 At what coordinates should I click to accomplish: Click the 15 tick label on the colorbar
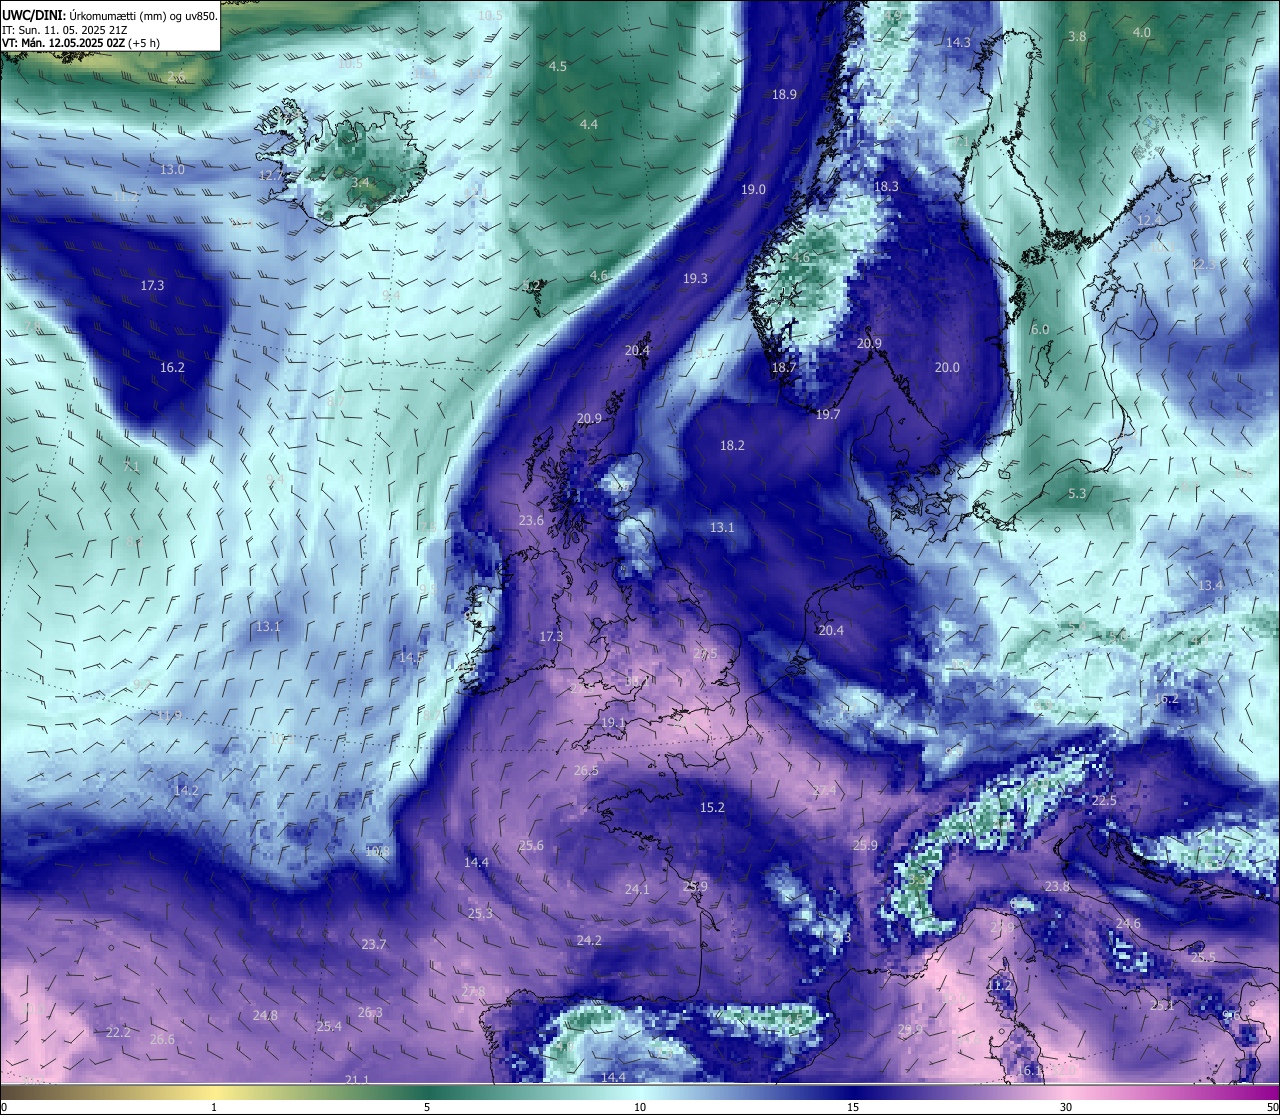click(x=853, y=1107)
